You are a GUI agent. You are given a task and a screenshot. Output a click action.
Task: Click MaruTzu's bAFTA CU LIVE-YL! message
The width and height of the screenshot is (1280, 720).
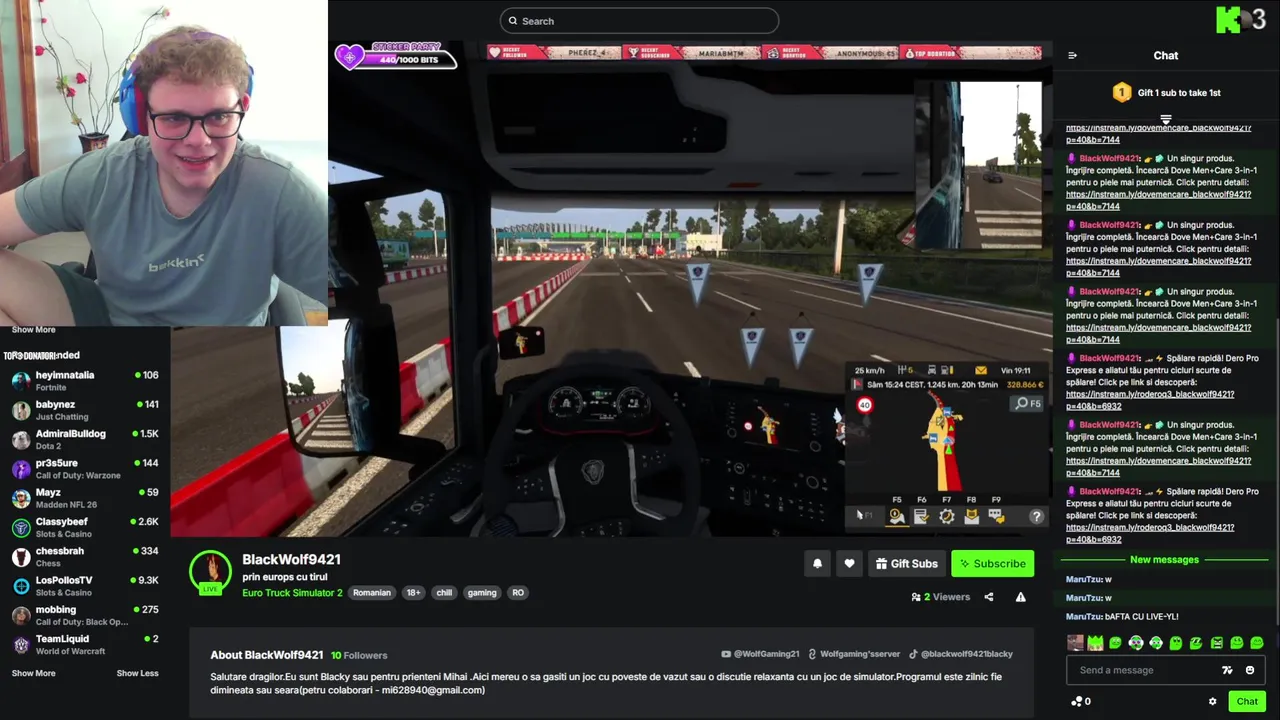(1122, 617)
